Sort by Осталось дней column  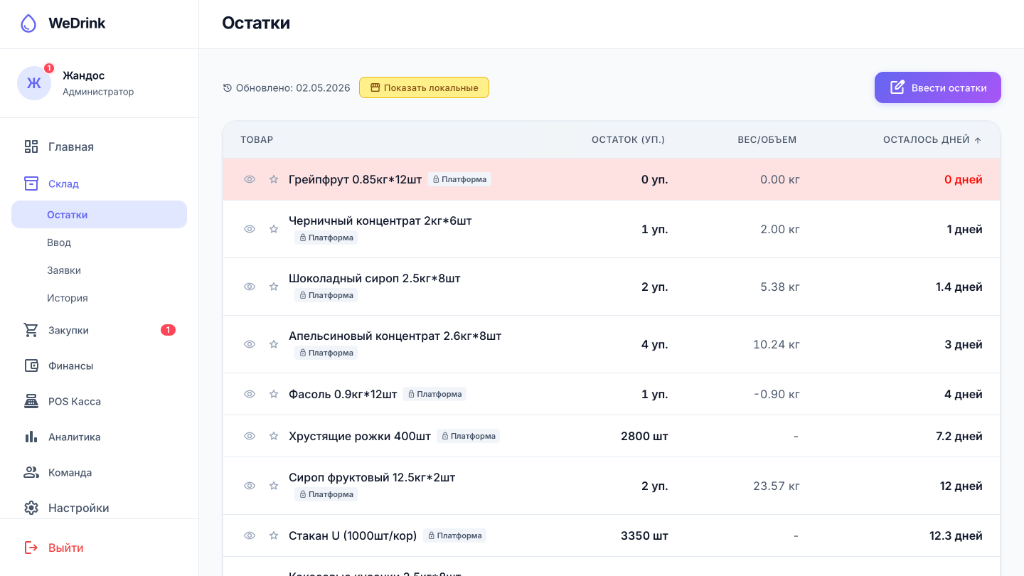tap(932, 140)
